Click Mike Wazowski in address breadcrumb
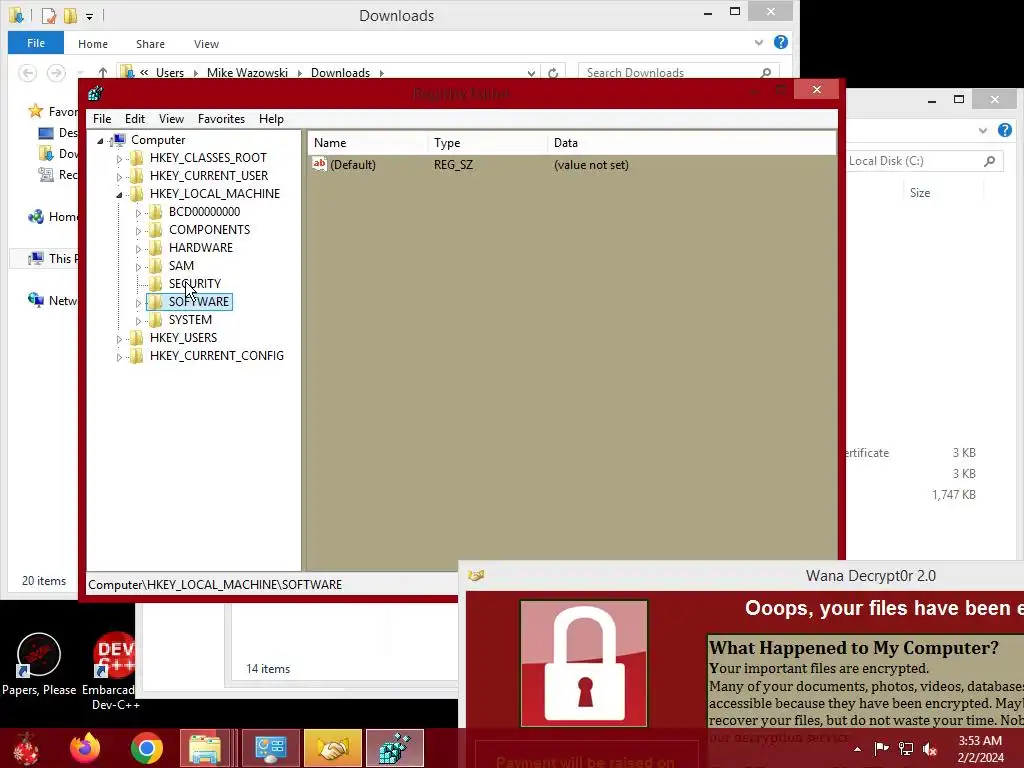1024x768 pixels. point(247,72)
